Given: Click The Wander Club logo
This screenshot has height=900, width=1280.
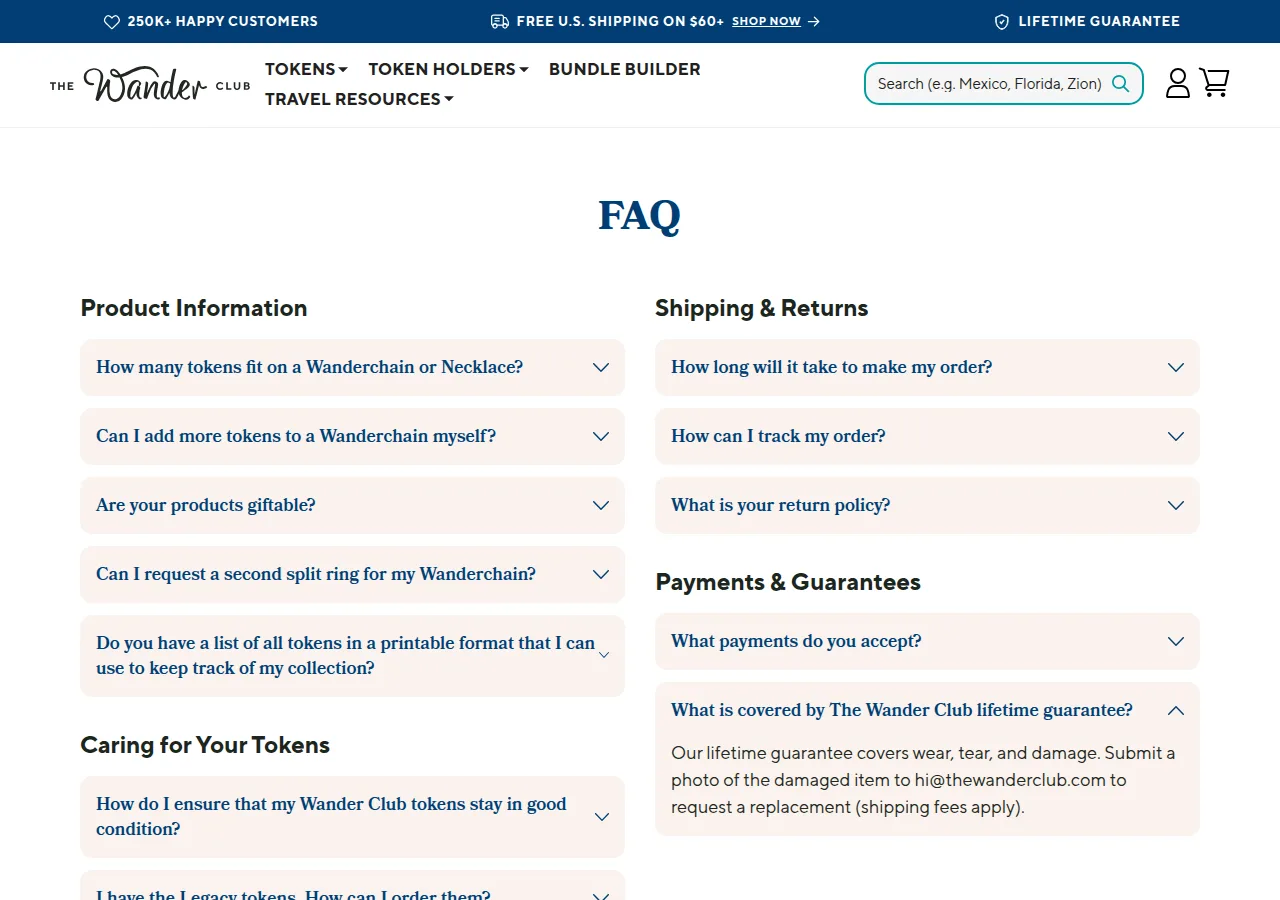Looking at the screenshot, I should pyautogui.click(x=150, y=85).
